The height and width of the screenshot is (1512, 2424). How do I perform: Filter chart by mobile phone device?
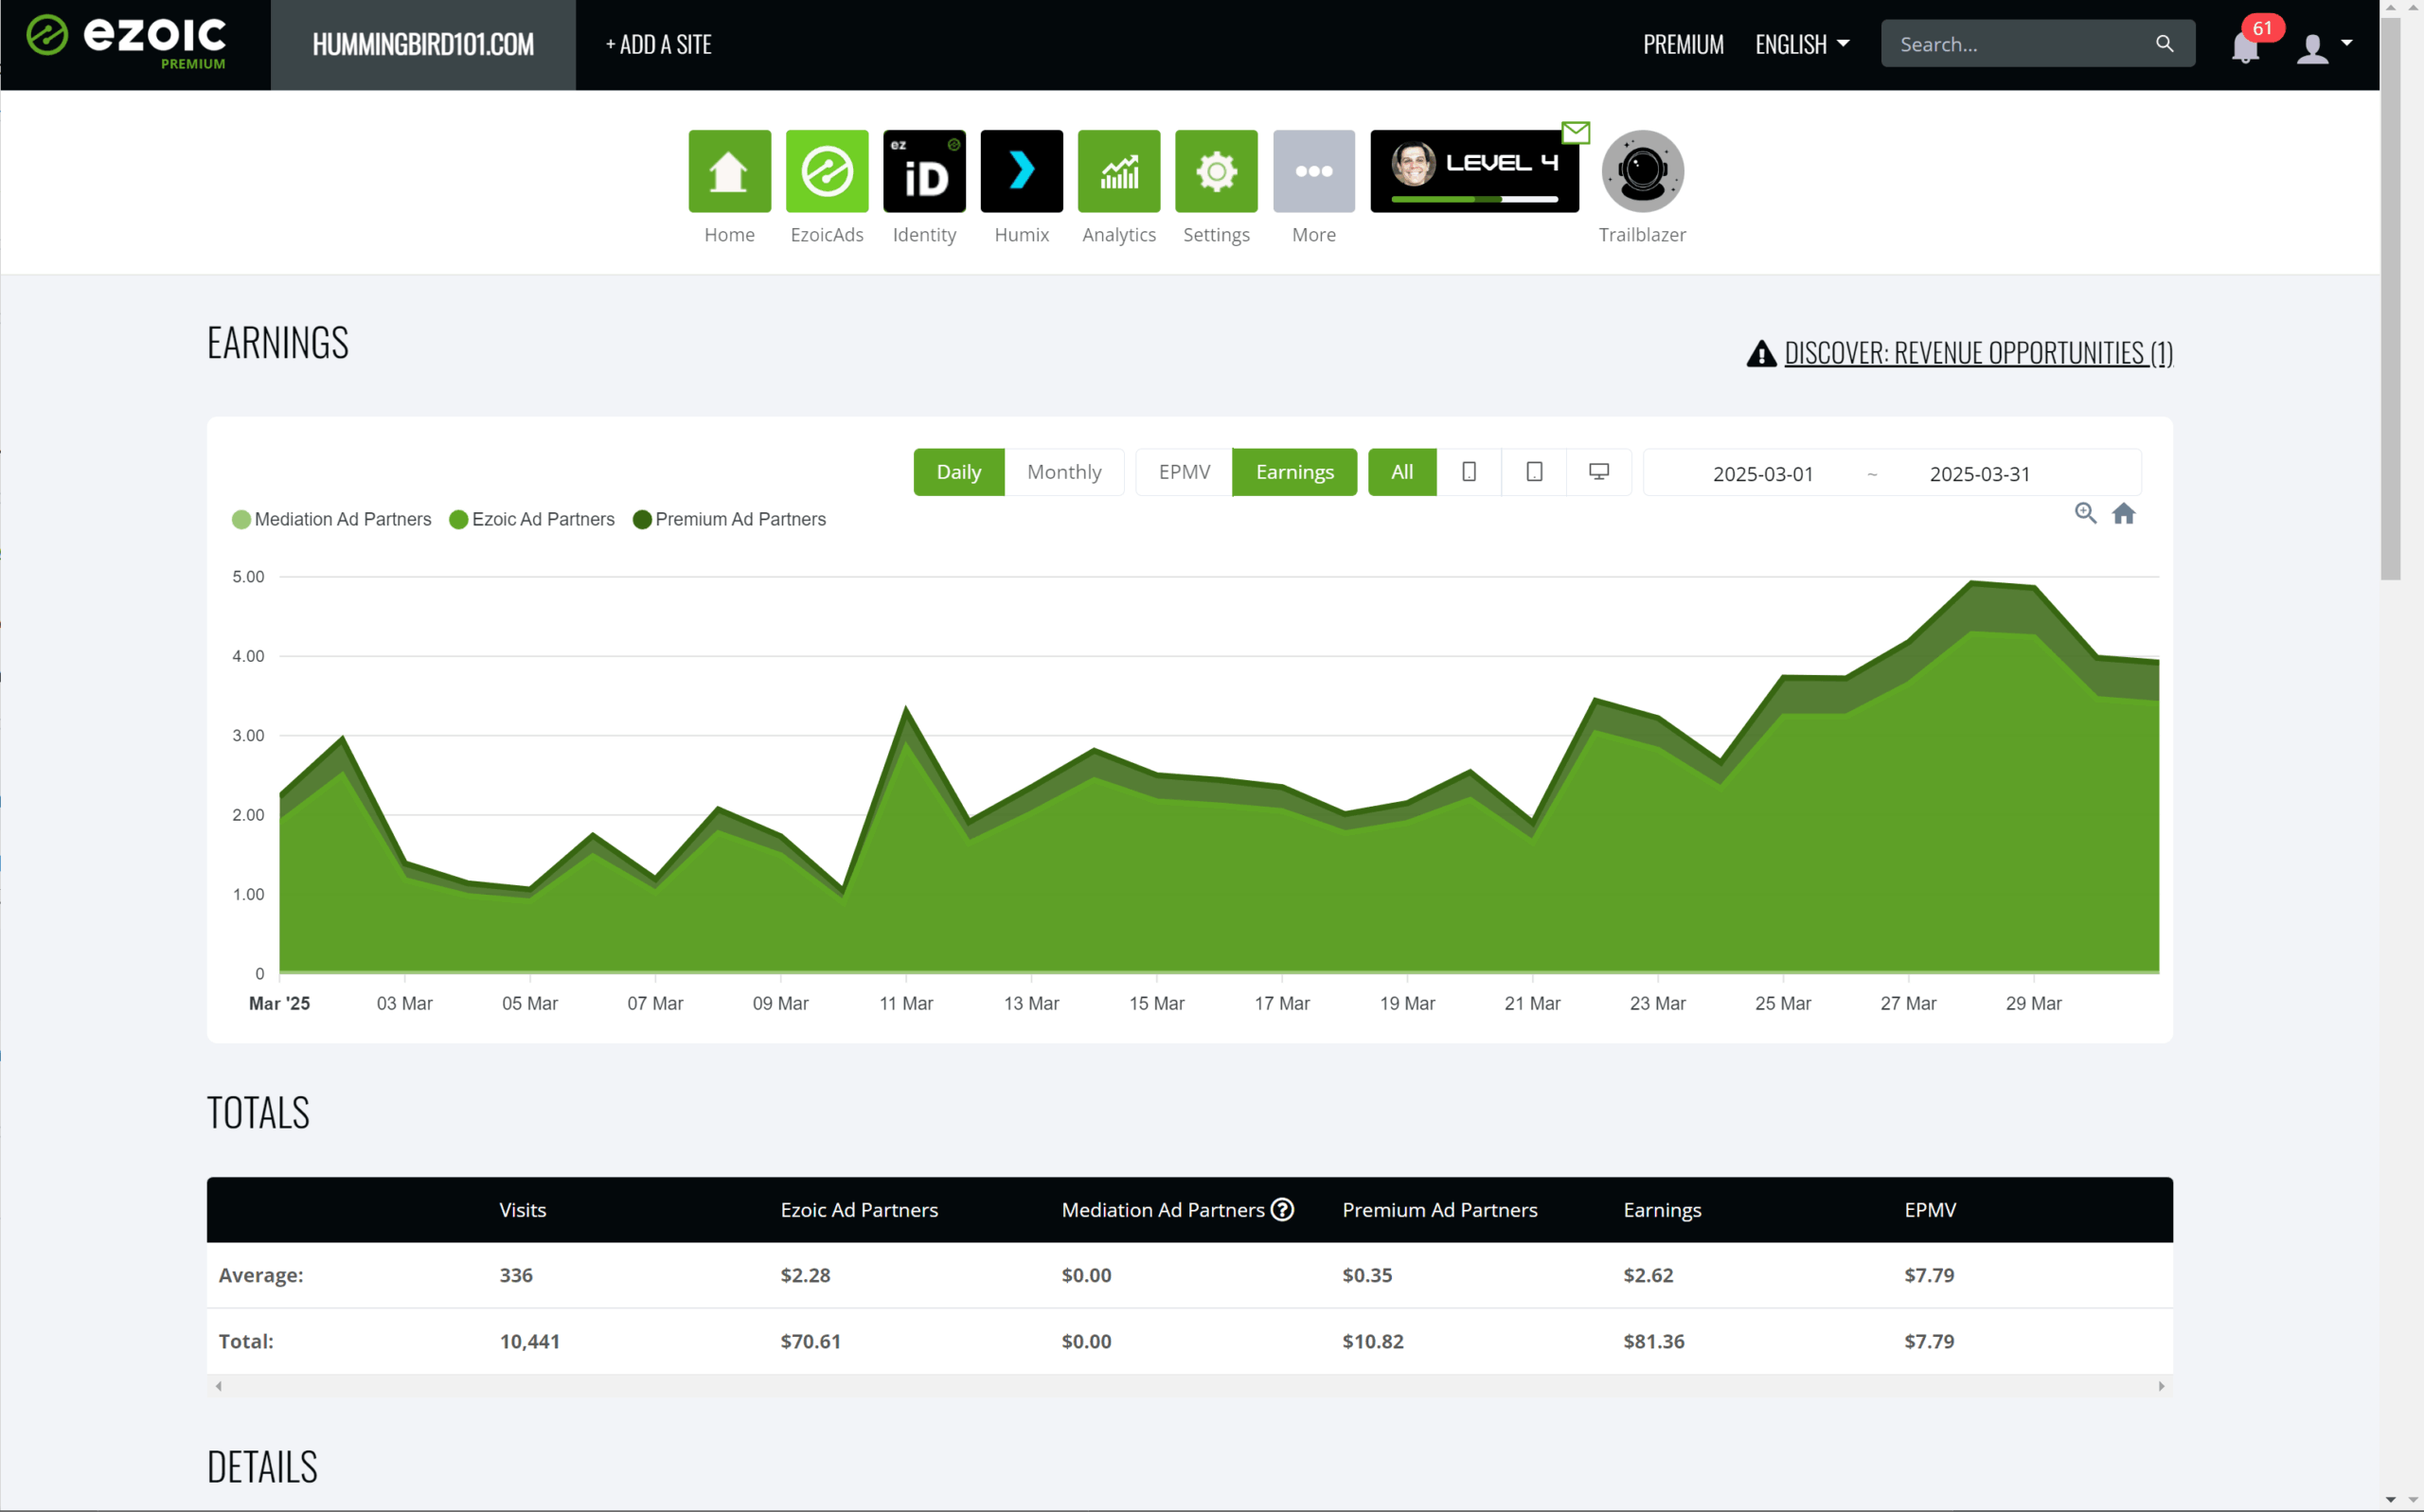(x=1469, y=472)
